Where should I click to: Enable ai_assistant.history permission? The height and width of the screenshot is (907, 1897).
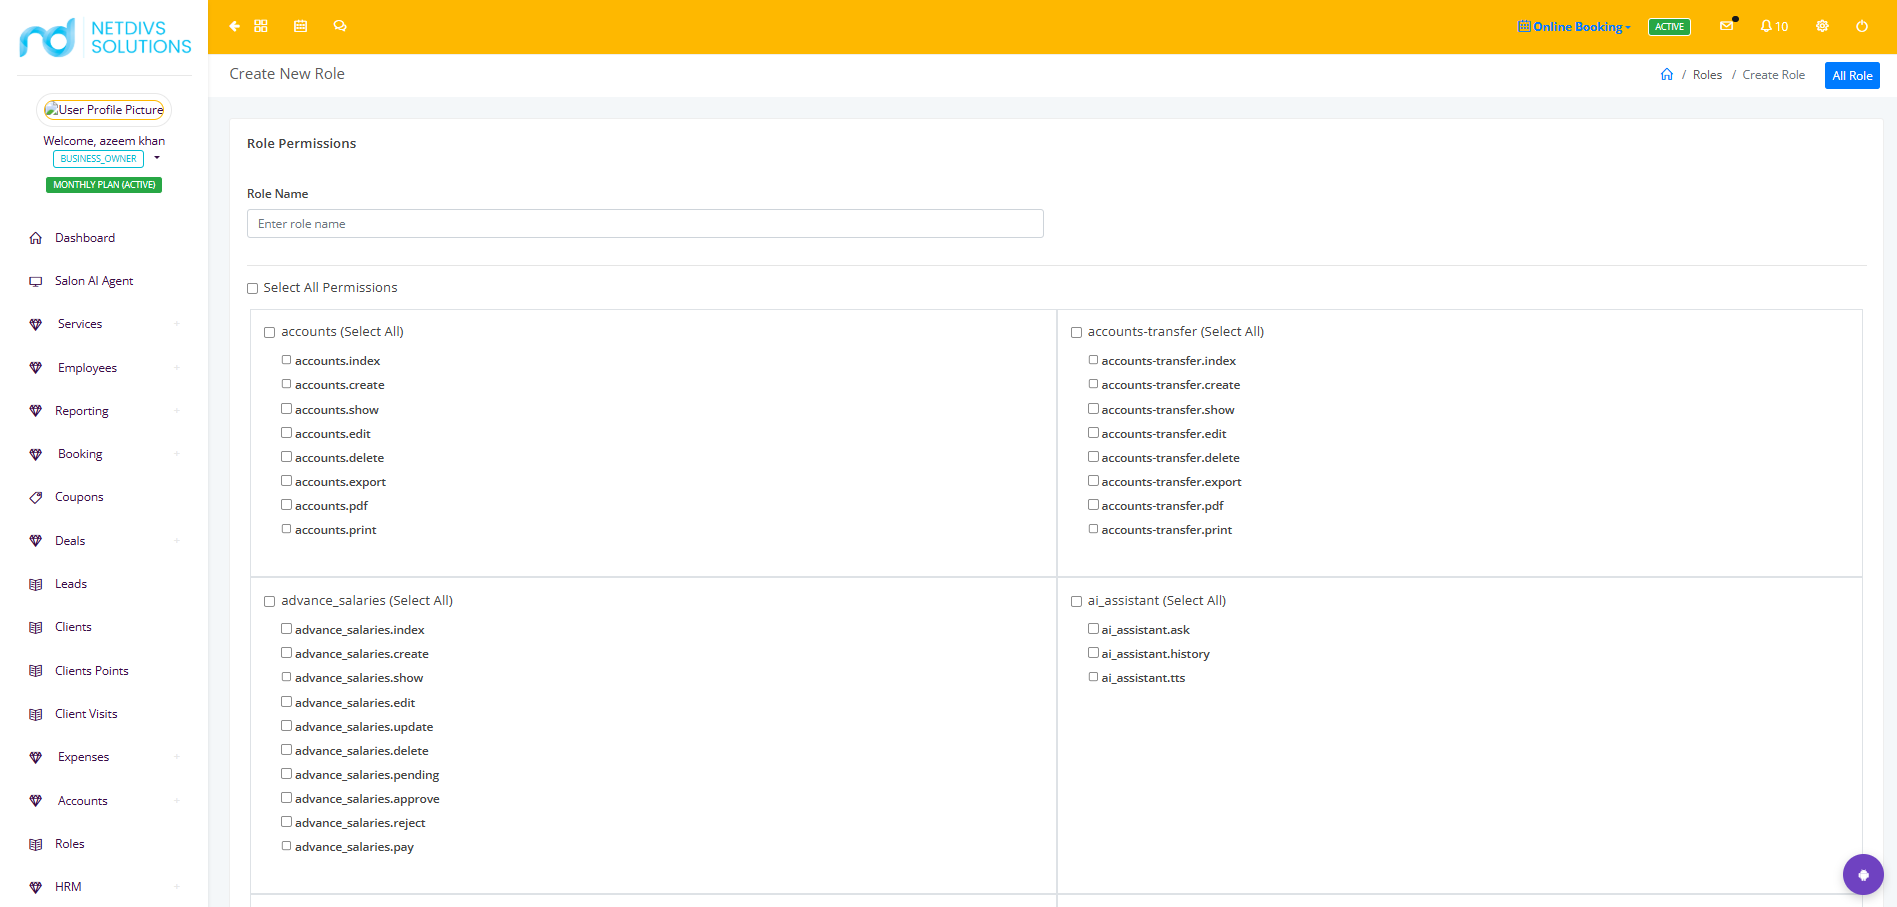(x=1094, y=653)
